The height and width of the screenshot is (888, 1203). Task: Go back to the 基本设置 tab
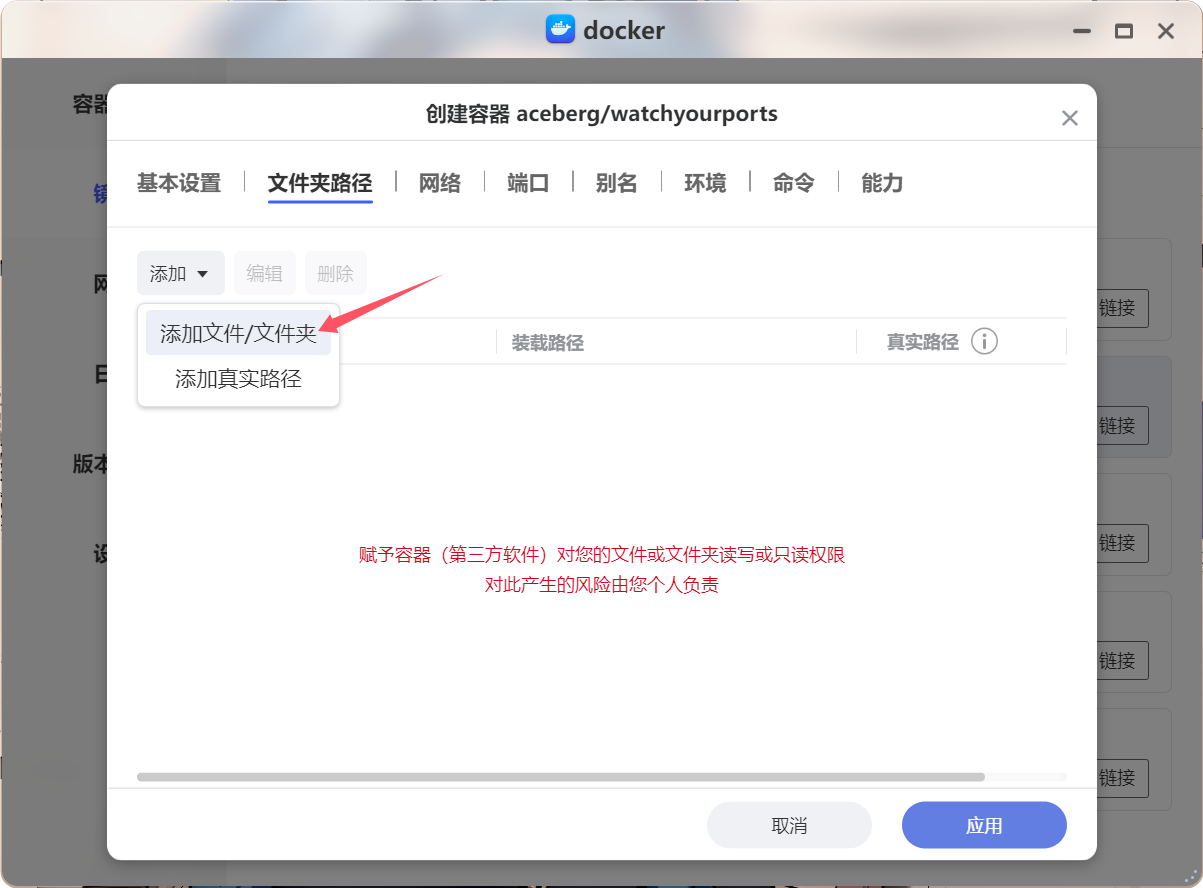coord(177,182)
